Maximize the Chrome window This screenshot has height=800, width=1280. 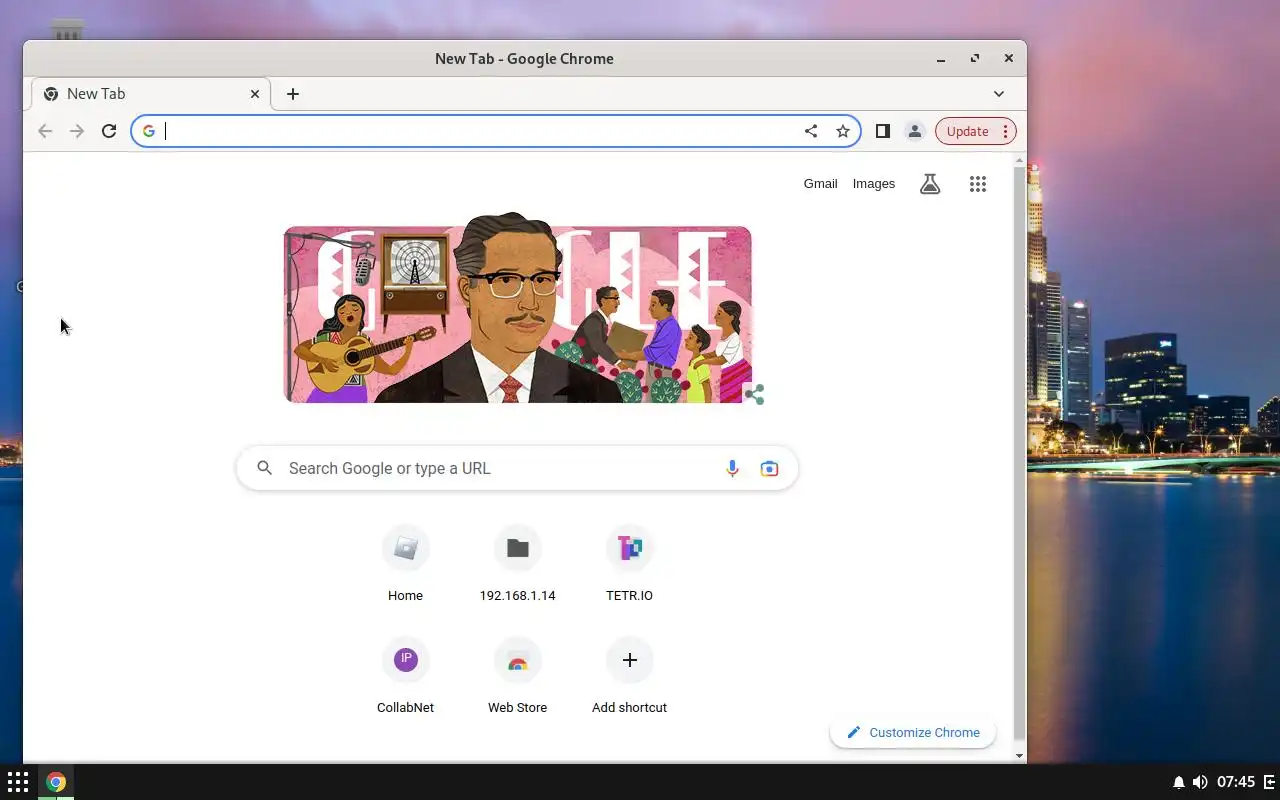[x=975, y=59]
